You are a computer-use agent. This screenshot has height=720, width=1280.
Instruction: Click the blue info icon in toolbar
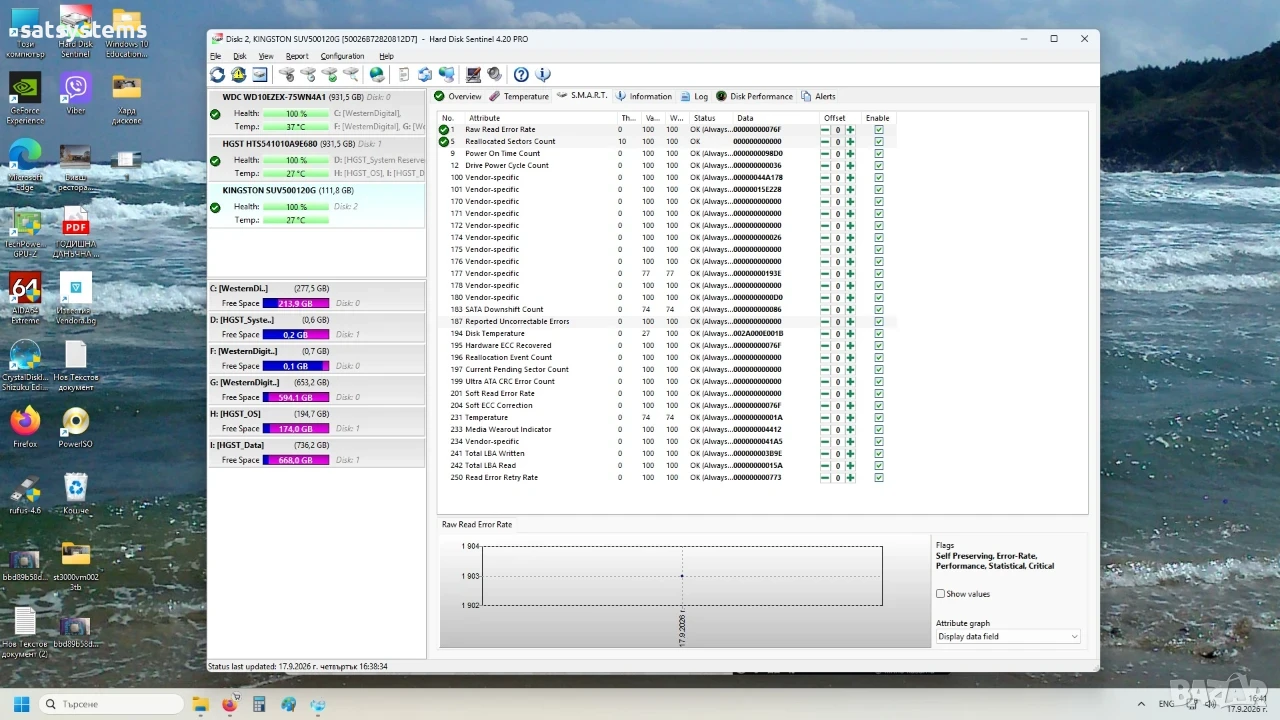pyautogui.click(x=543, y=75)
